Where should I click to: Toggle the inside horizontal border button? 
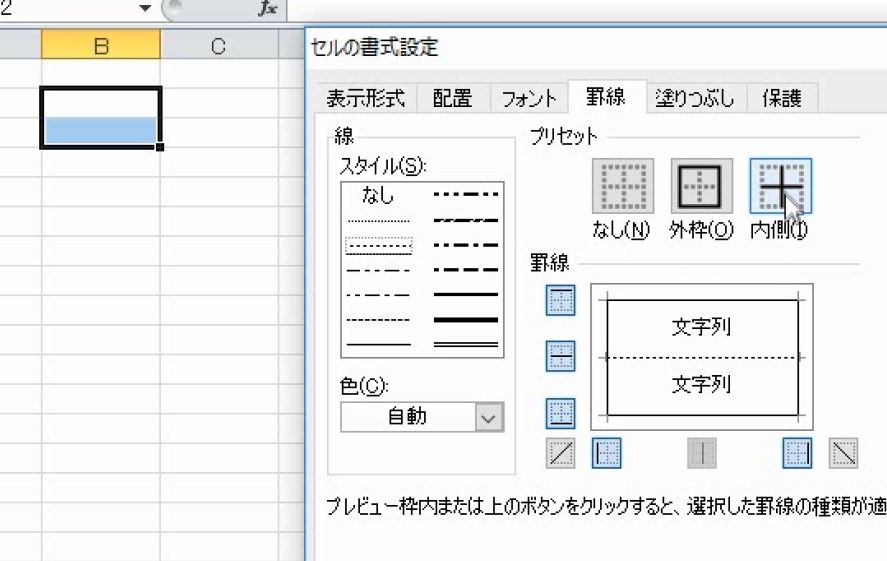tap(561, 356)
